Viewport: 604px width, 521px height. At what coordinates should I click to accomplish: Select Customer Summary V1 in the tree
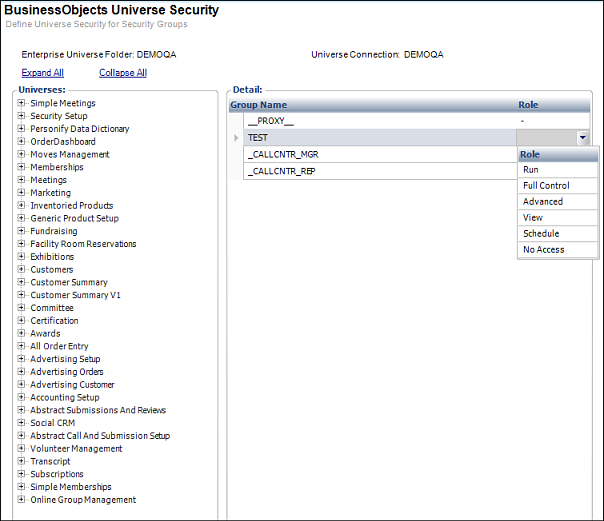76,295
